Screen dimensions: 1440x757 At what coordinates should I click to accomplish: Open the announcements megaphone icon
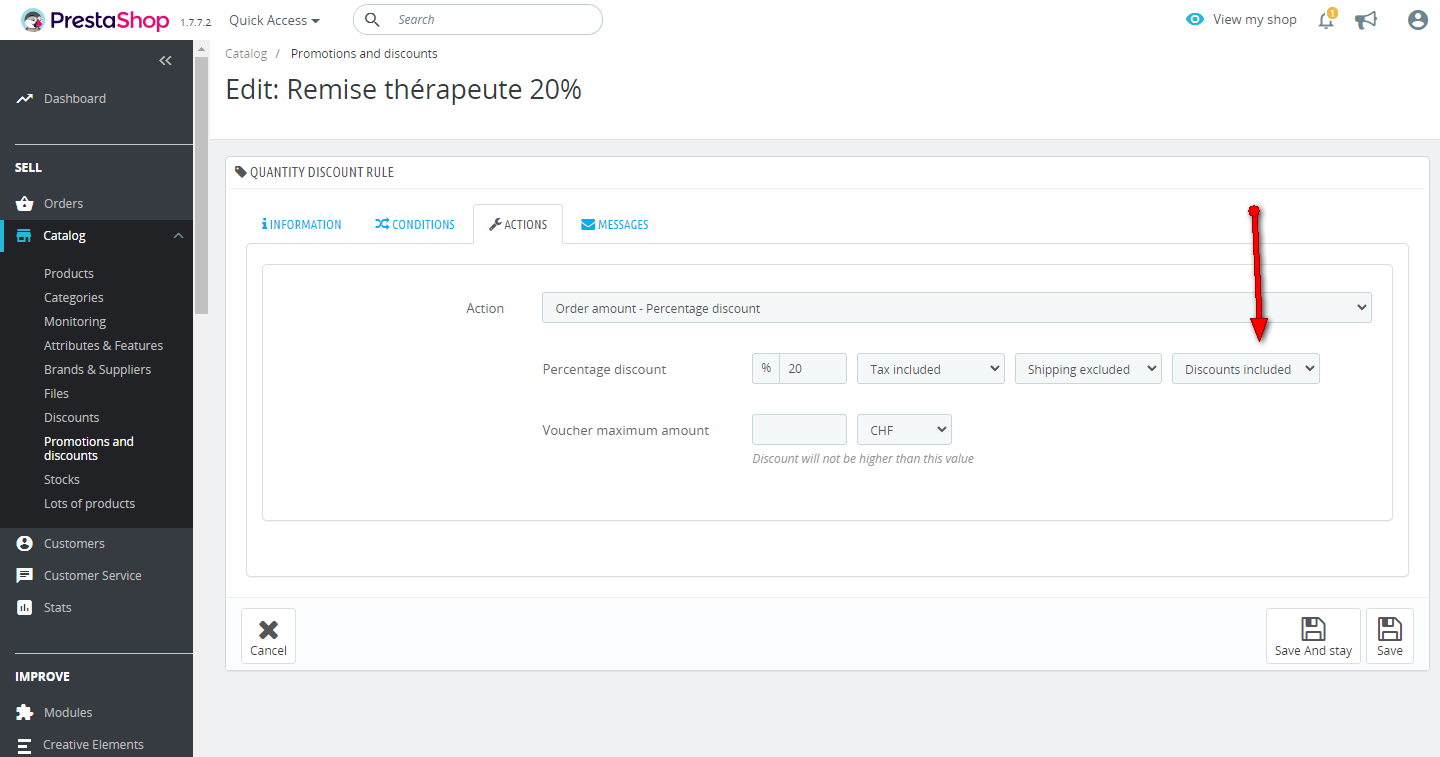[1366, 20]
